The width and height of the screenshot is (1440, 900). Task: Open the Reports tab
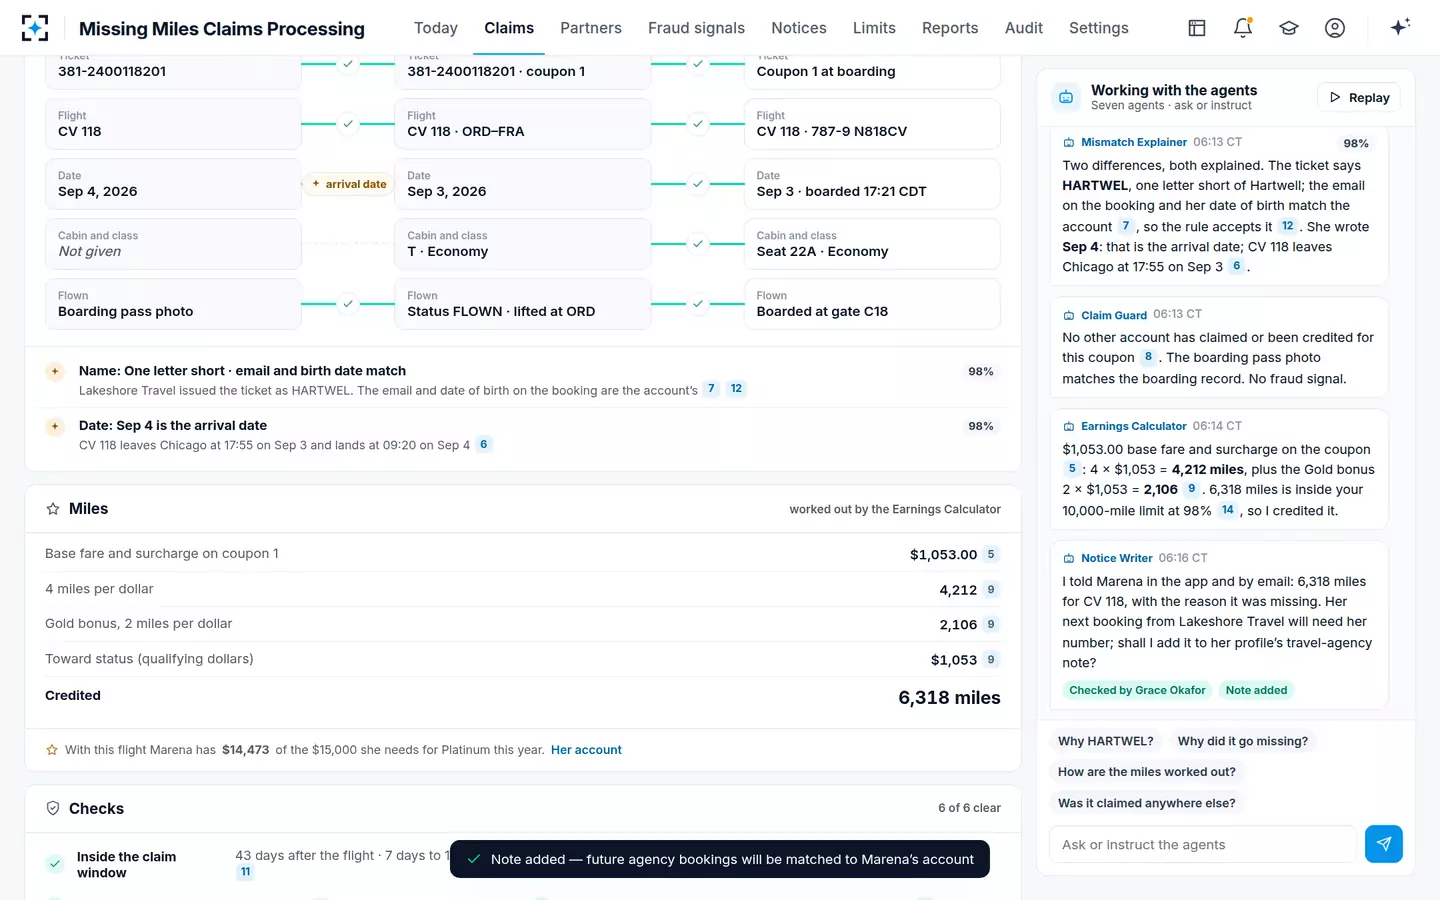pos(950,28)
